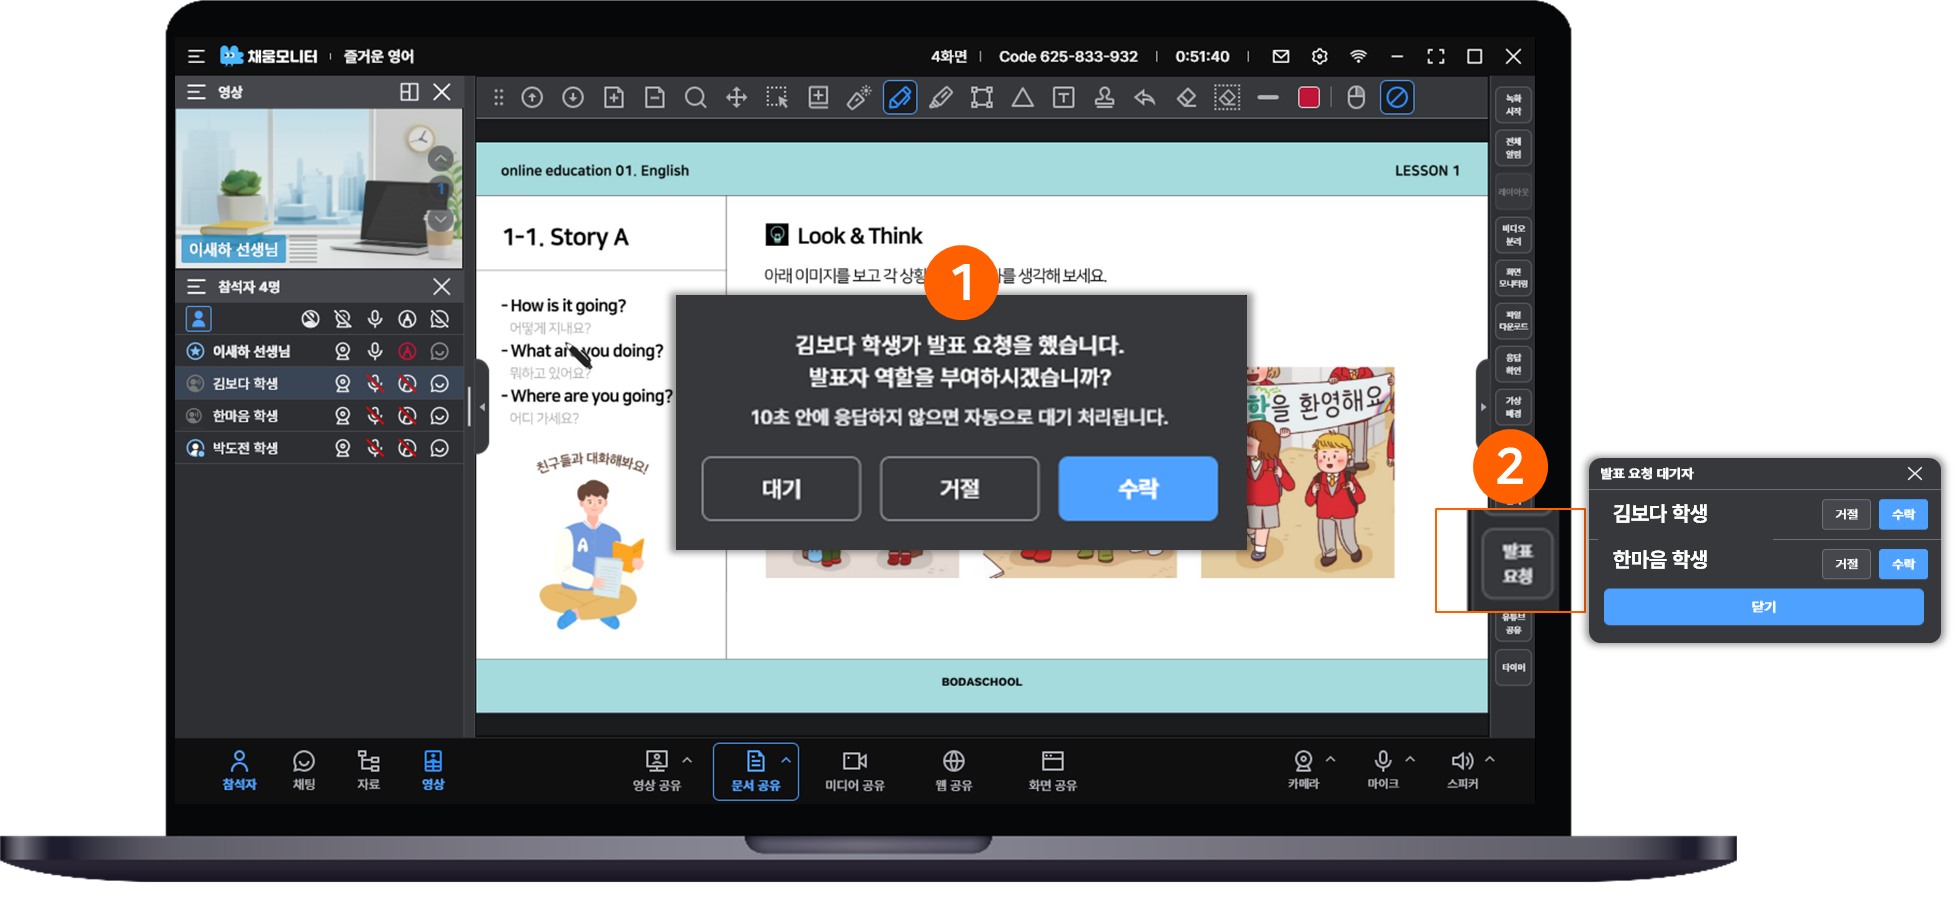Screen dimensions: 1955x901
Task: Select the triangle shape tool
Action: point(1023,98)
